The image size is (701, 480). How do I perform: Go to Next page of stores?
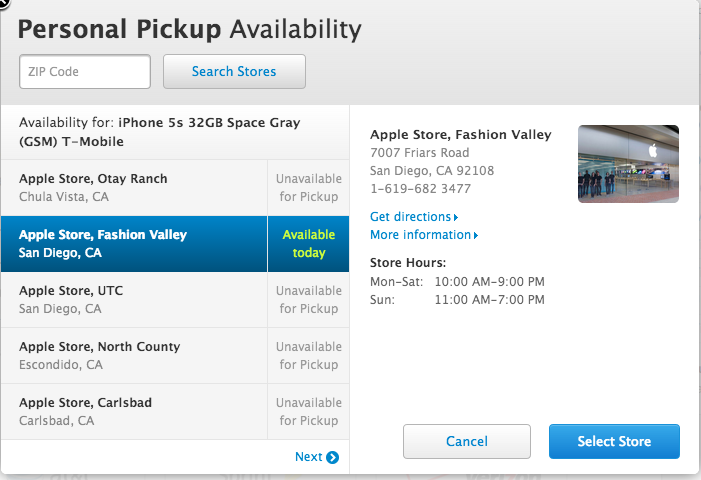pos(309,457)
